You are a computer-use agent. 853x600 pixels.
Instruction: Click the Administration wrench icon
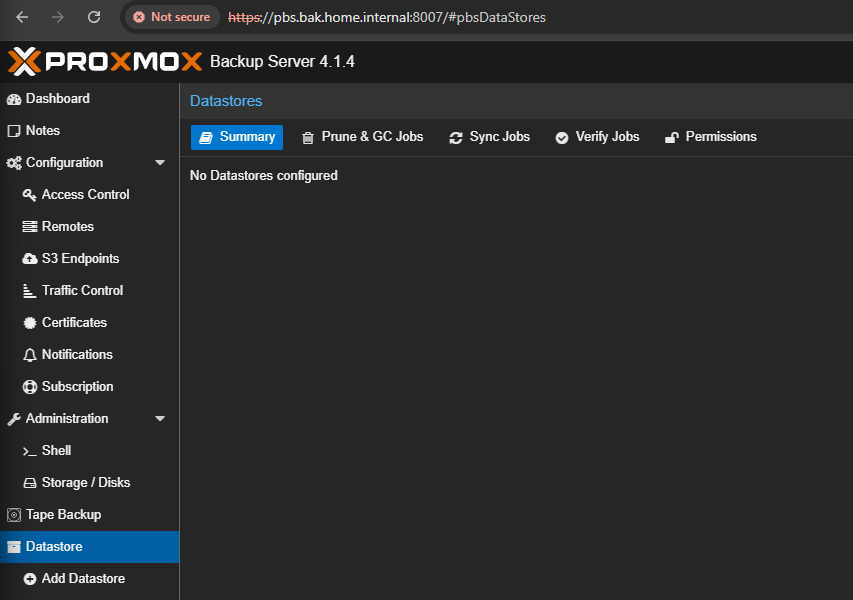click(x=14, y=419)
